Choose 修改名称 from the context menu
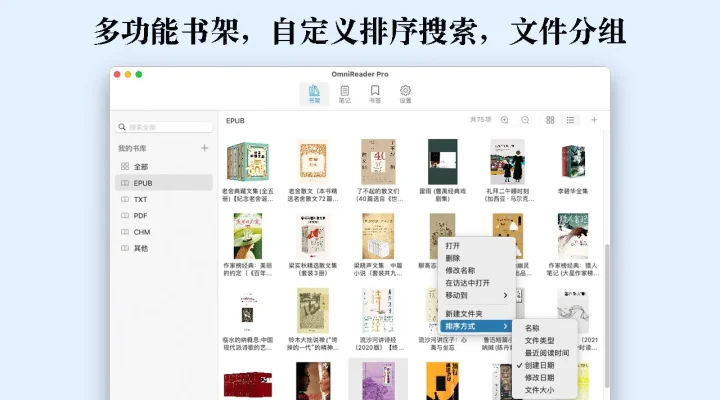This screenshot has width=720, height=400. 475,270
